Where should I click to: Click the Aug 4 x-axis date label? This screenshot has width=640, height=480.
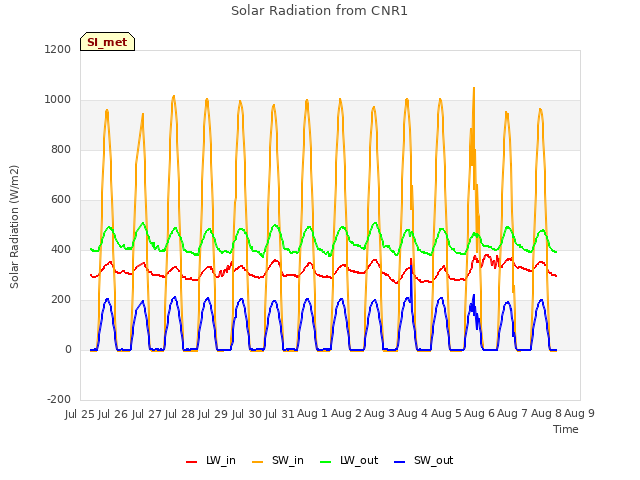(x=412, y=413)
